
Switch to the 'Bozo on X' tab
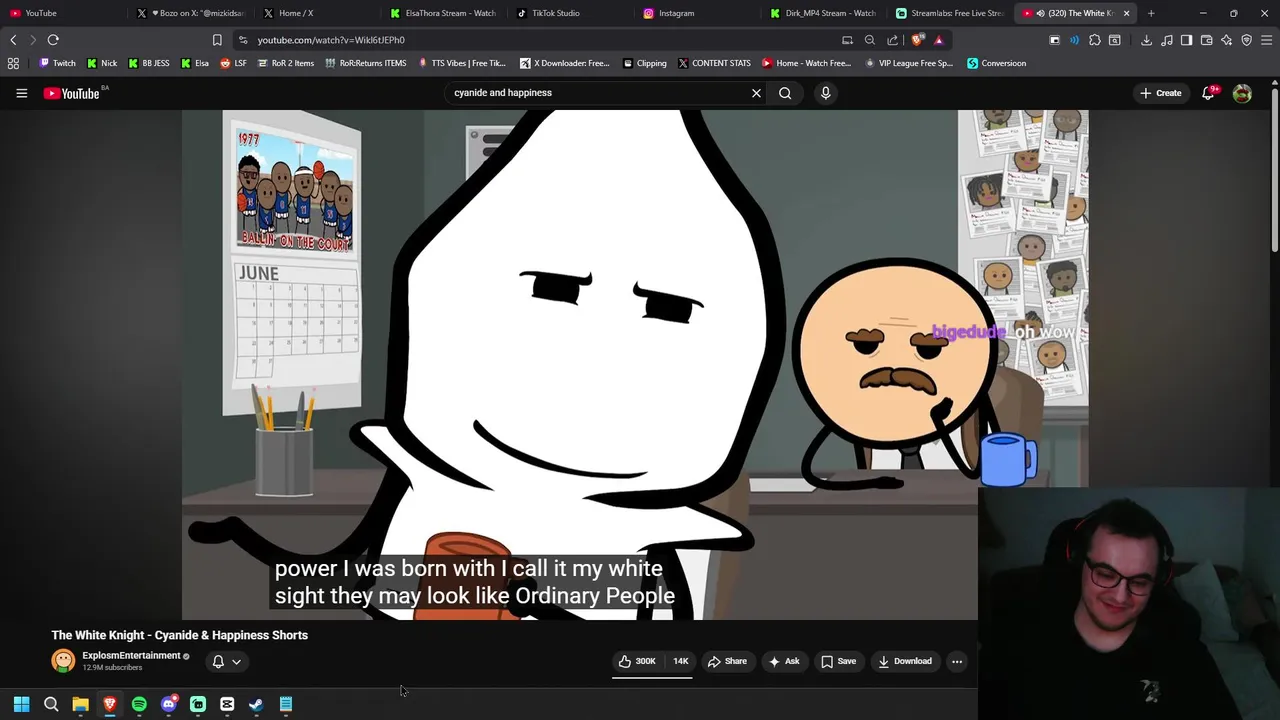(190, 13)
